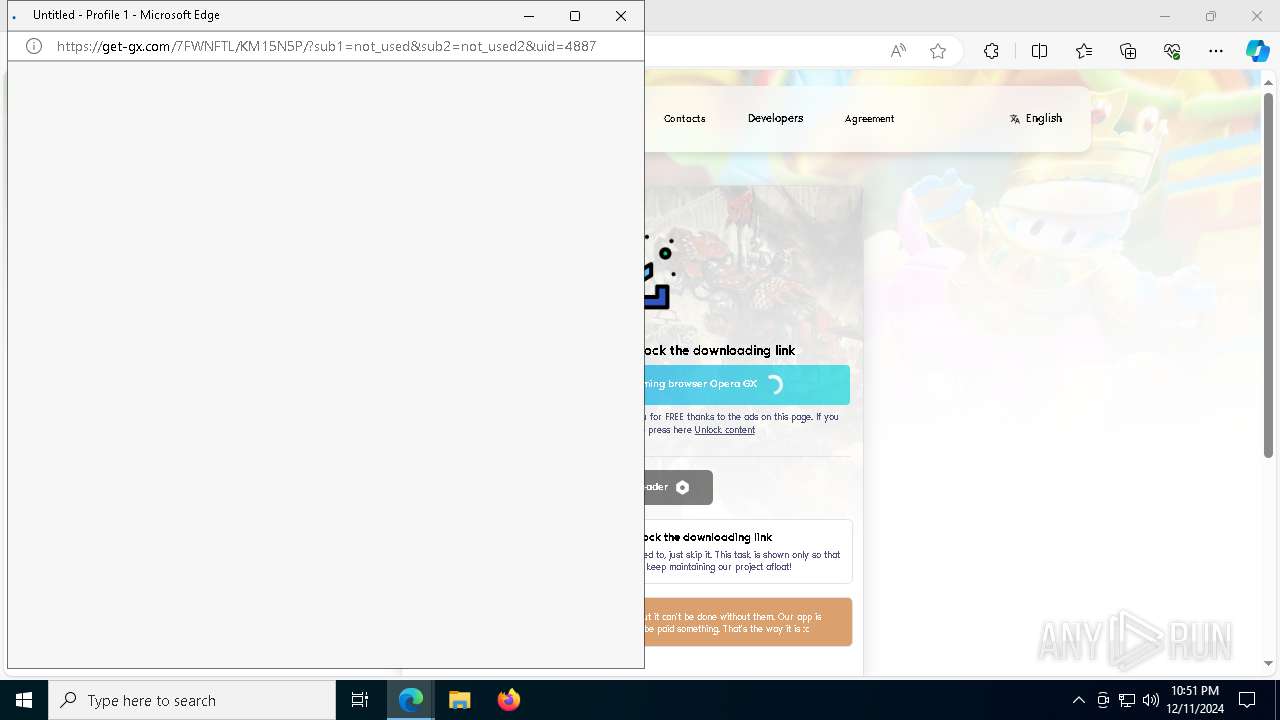
Task: Click the meet-now tray icon beside the chevron
Action: (x=1103, y=700)
